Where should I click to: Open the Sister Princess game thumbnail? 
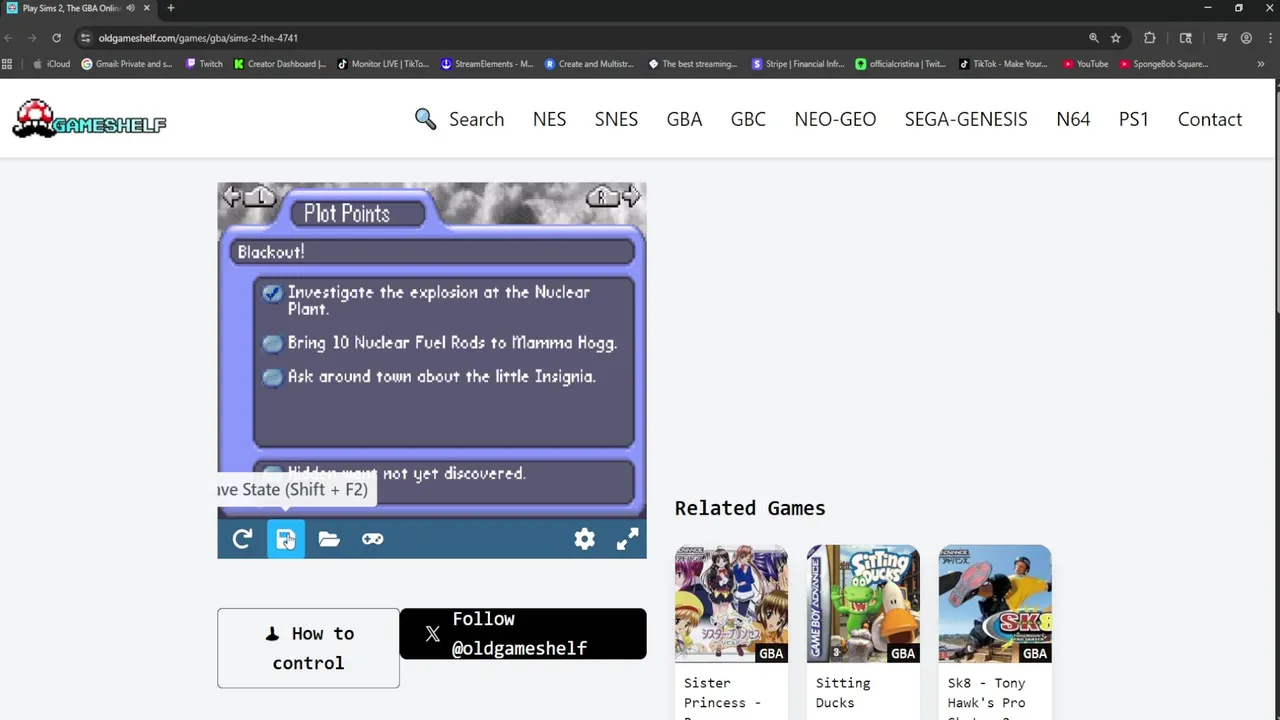point(731,604)
